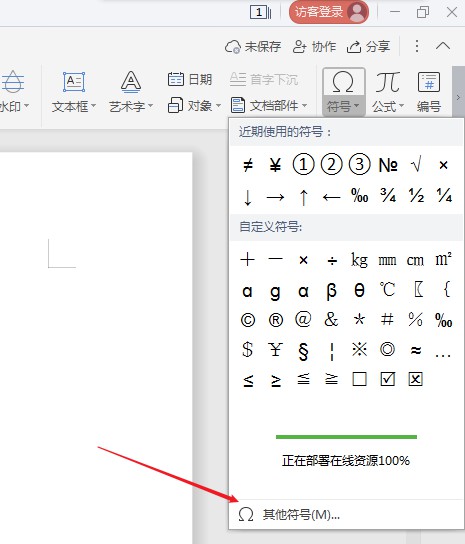
Task: Insert the crossed box ☒ symbol
Action: (x=415, y=379)
